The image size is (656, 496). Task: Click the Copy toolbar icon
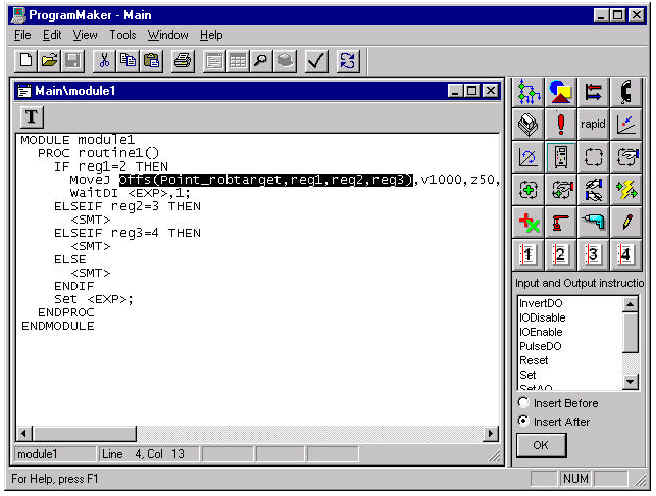tap(128, 61)
